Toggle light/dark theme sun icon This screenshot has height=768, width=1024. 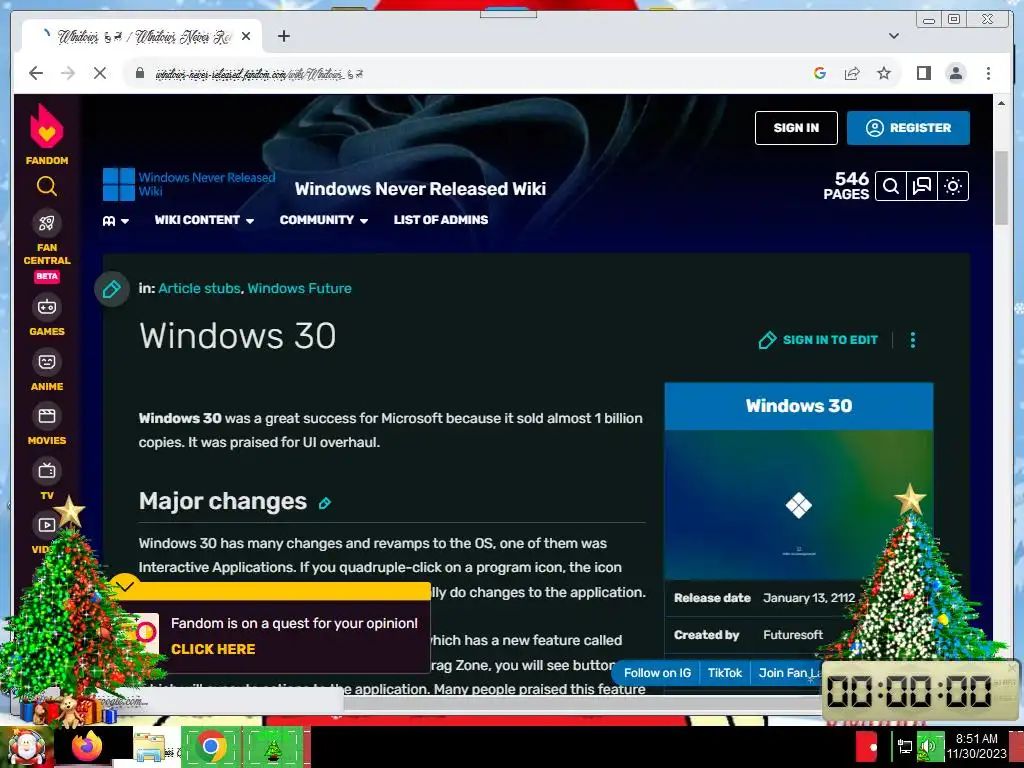tap(953, 187)
